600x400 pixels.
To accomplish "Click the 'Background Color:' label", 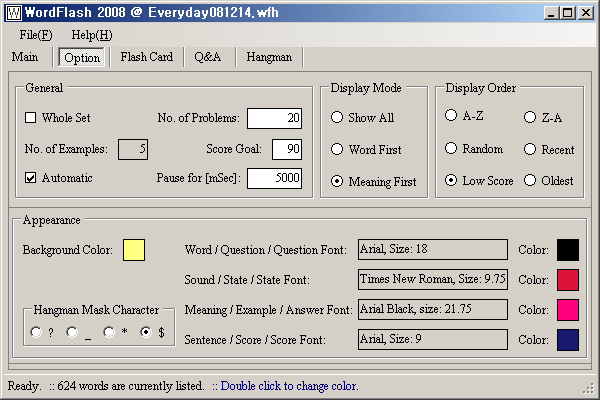I will pos(68,250).
